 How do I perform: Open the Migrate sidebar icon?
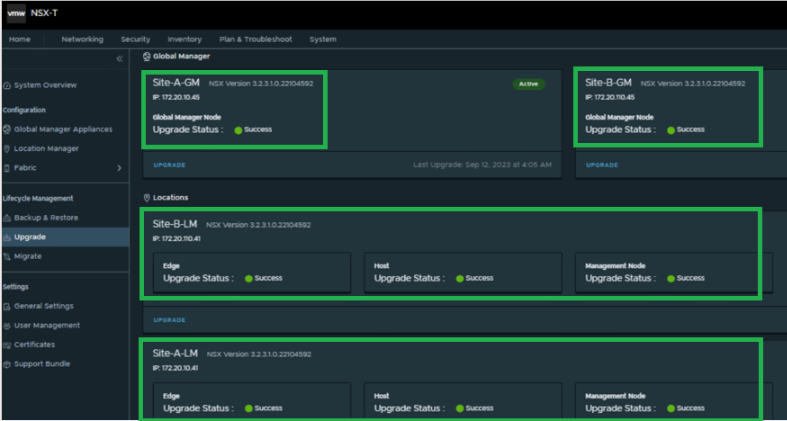[7, 257]
